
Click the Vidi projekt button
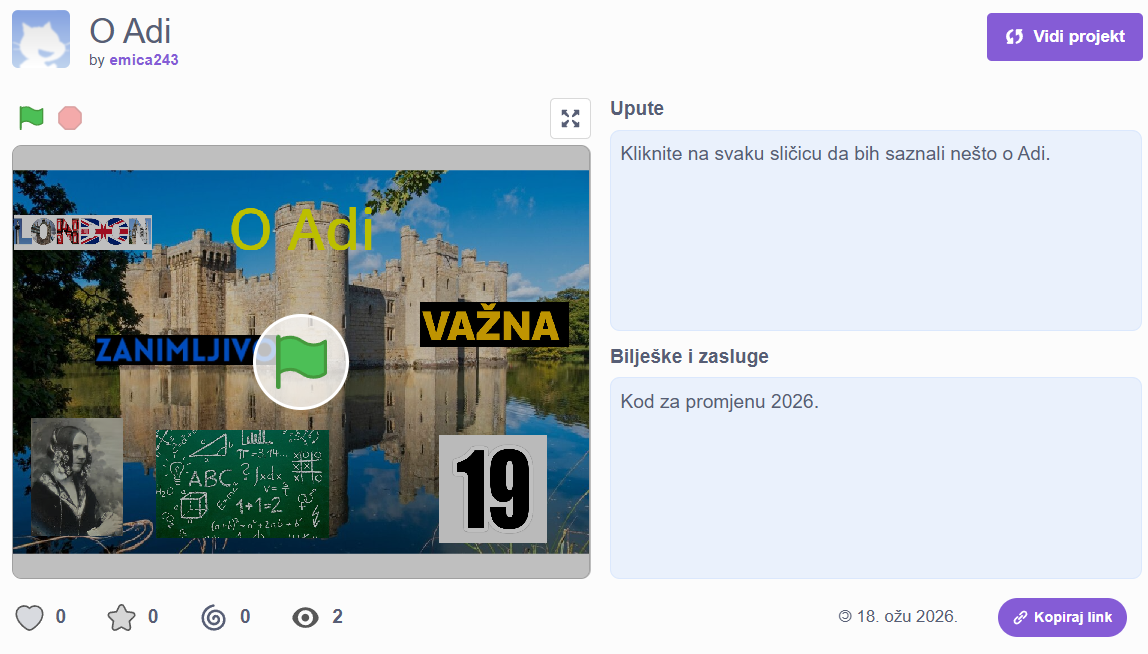[1064, 37]
